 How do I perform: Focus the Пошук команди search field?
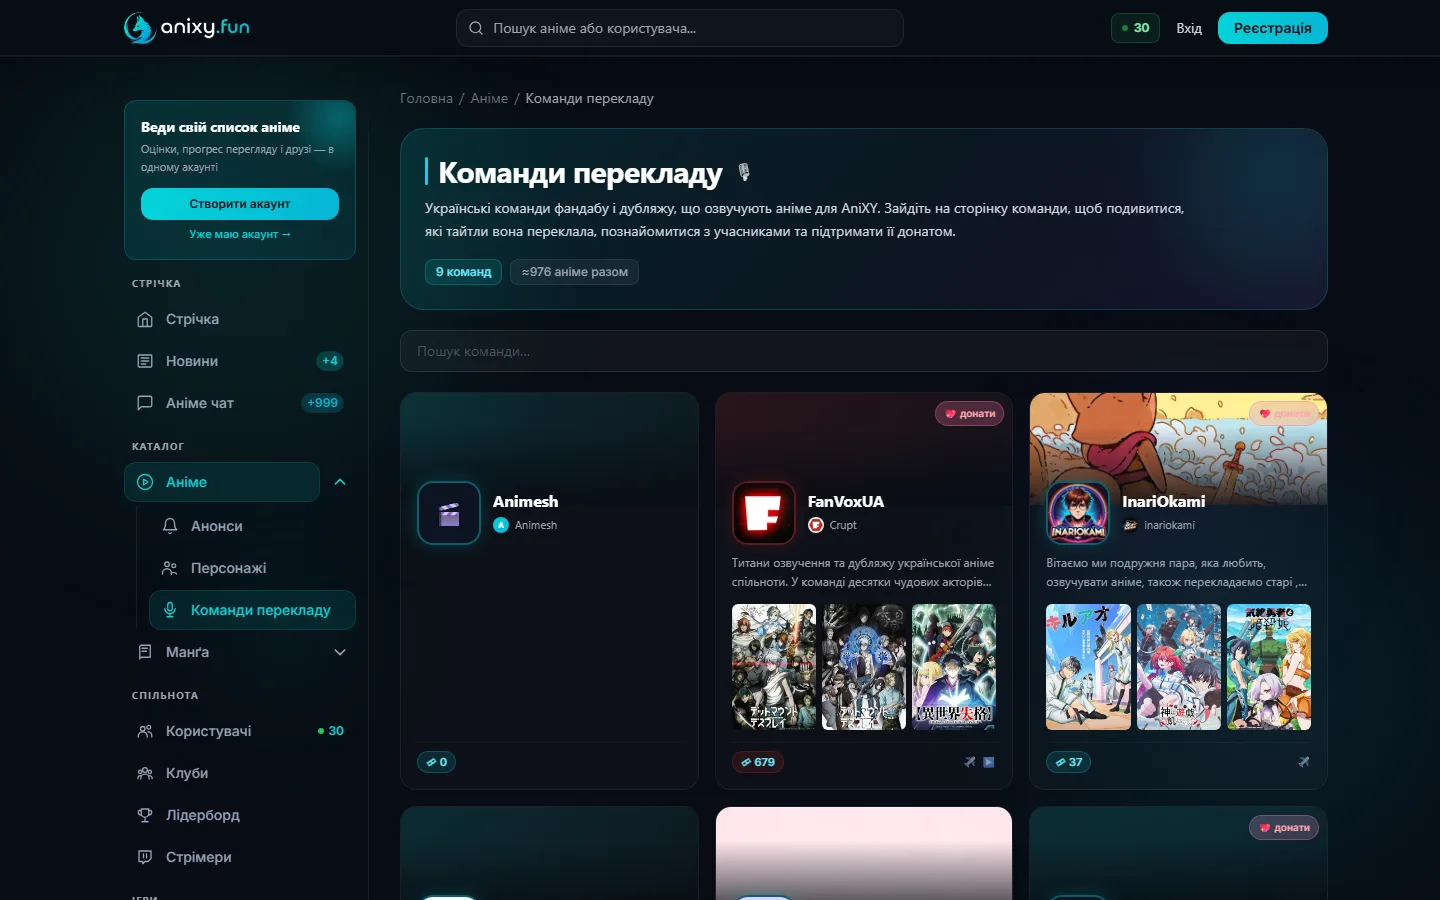click(864, 351)
